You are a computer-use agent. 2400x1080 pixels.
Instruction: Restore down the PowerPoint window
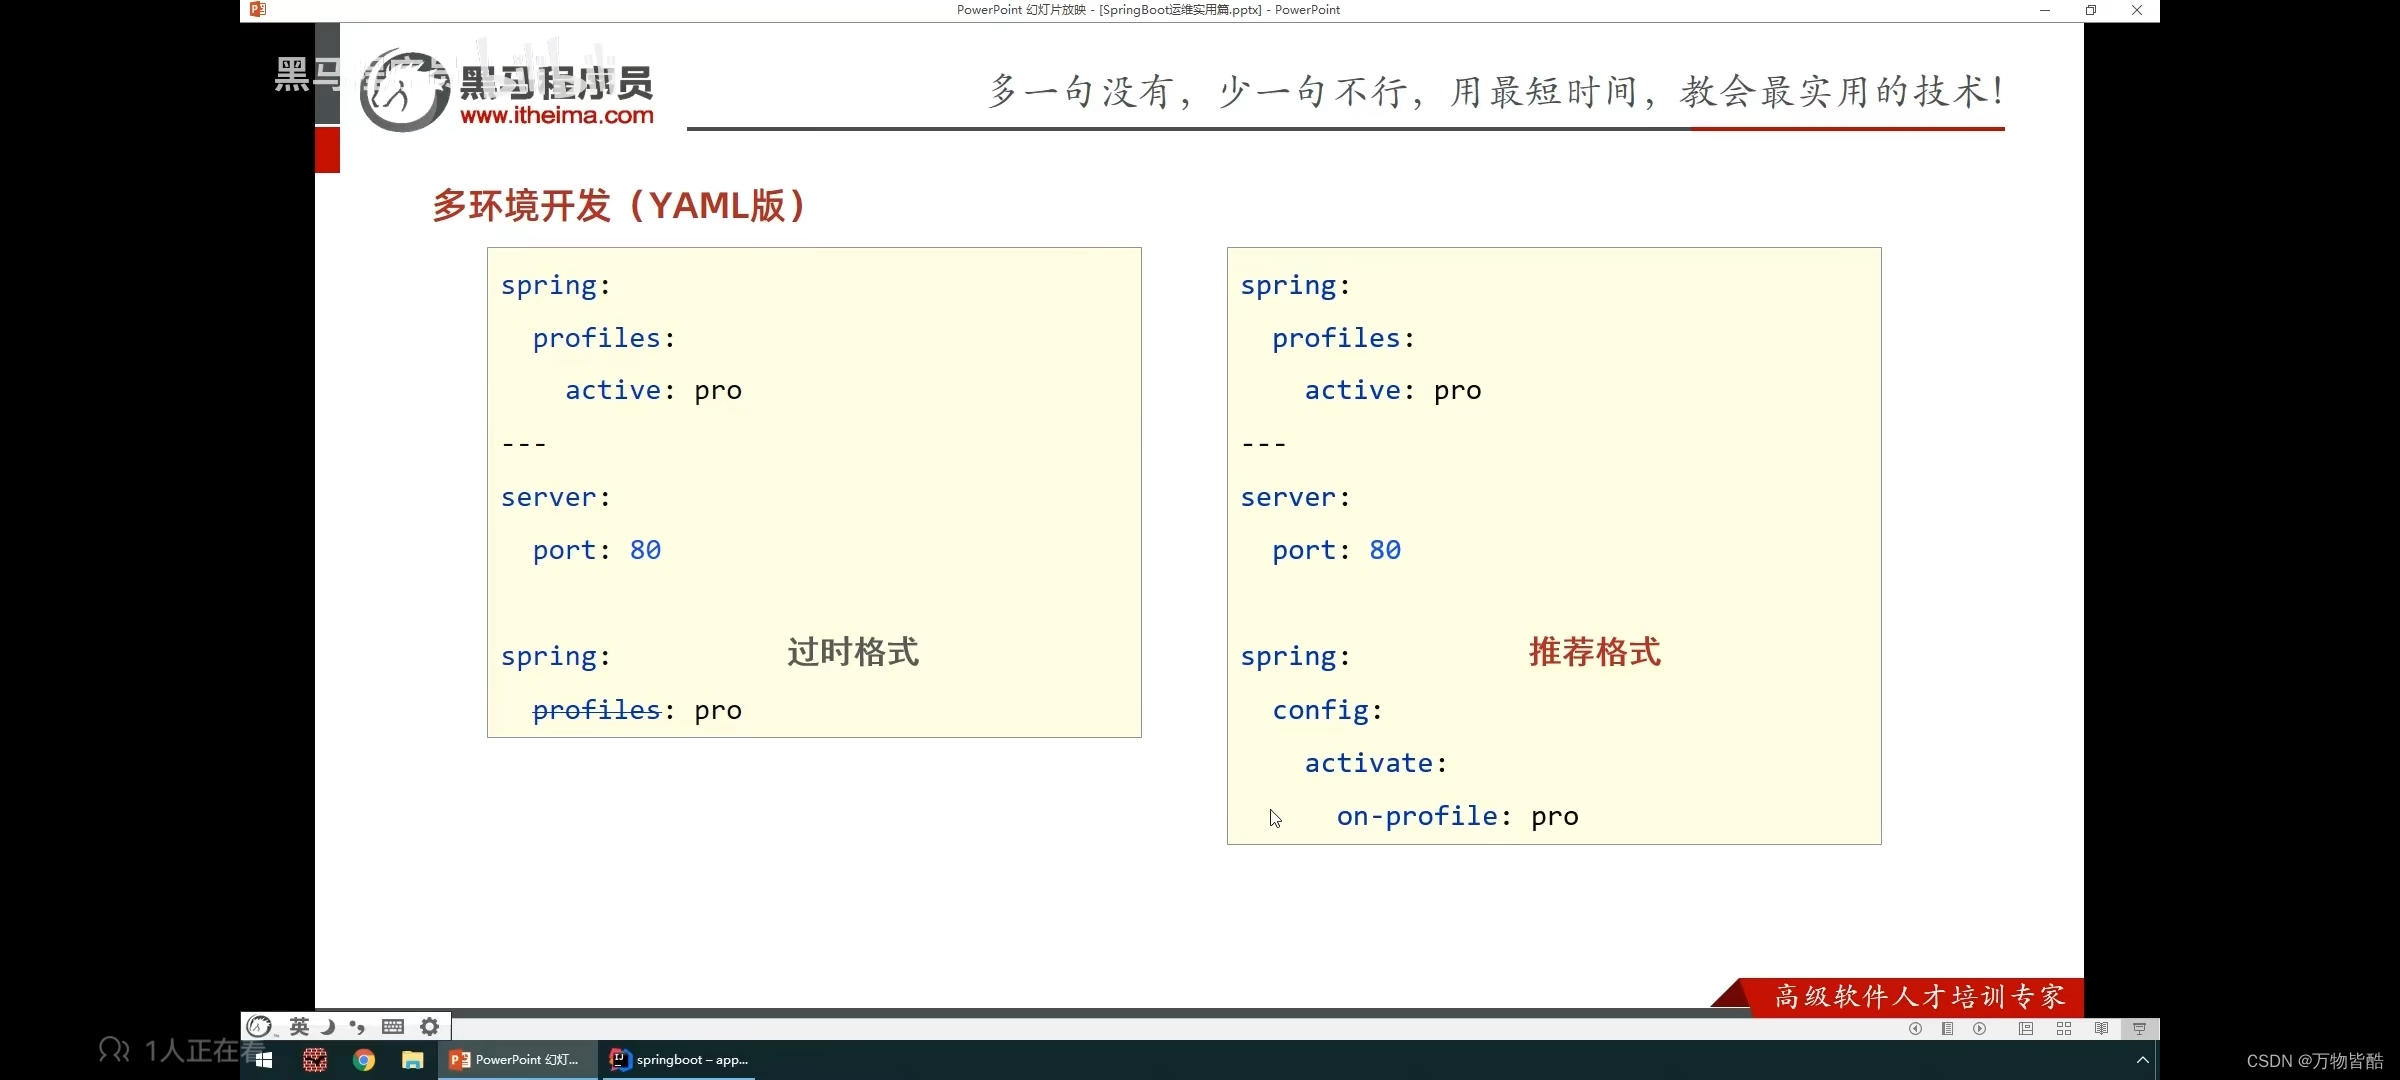click(x=2091, y=10)
